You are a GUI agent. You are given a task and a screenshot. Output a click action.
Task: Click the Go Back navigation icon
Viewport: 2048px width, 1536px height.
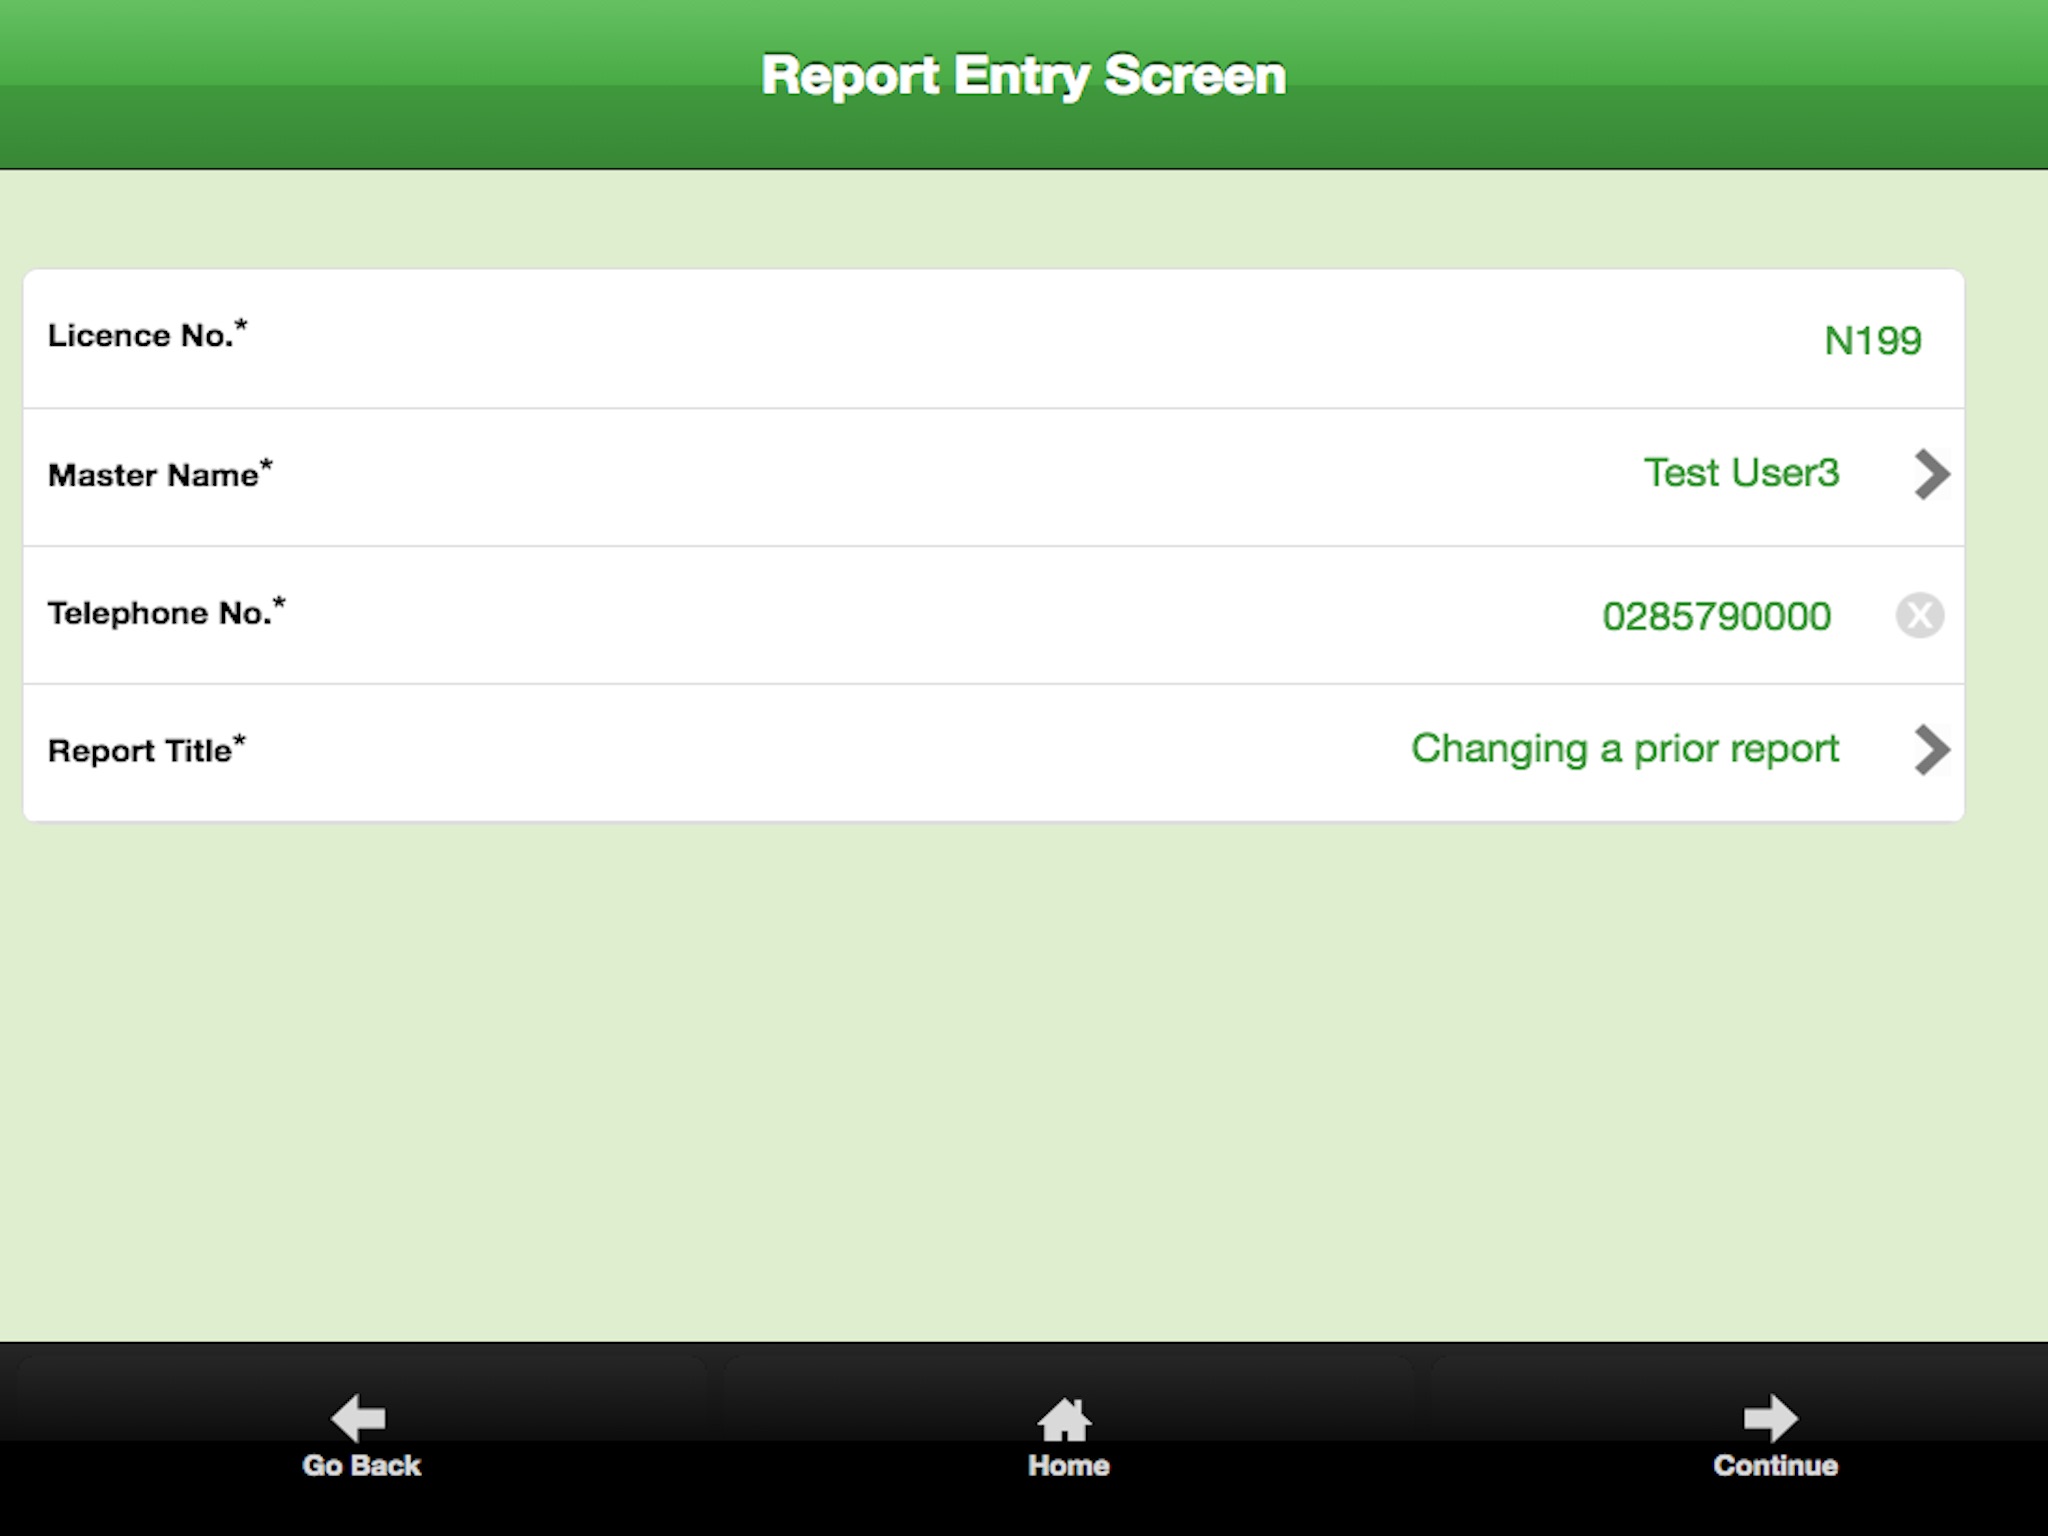click(x=356, y=1417)
